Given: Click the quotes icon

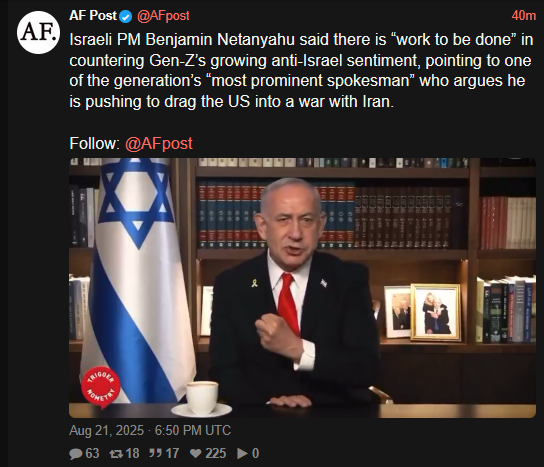Looking at the screenshot, I should [156, 453].
